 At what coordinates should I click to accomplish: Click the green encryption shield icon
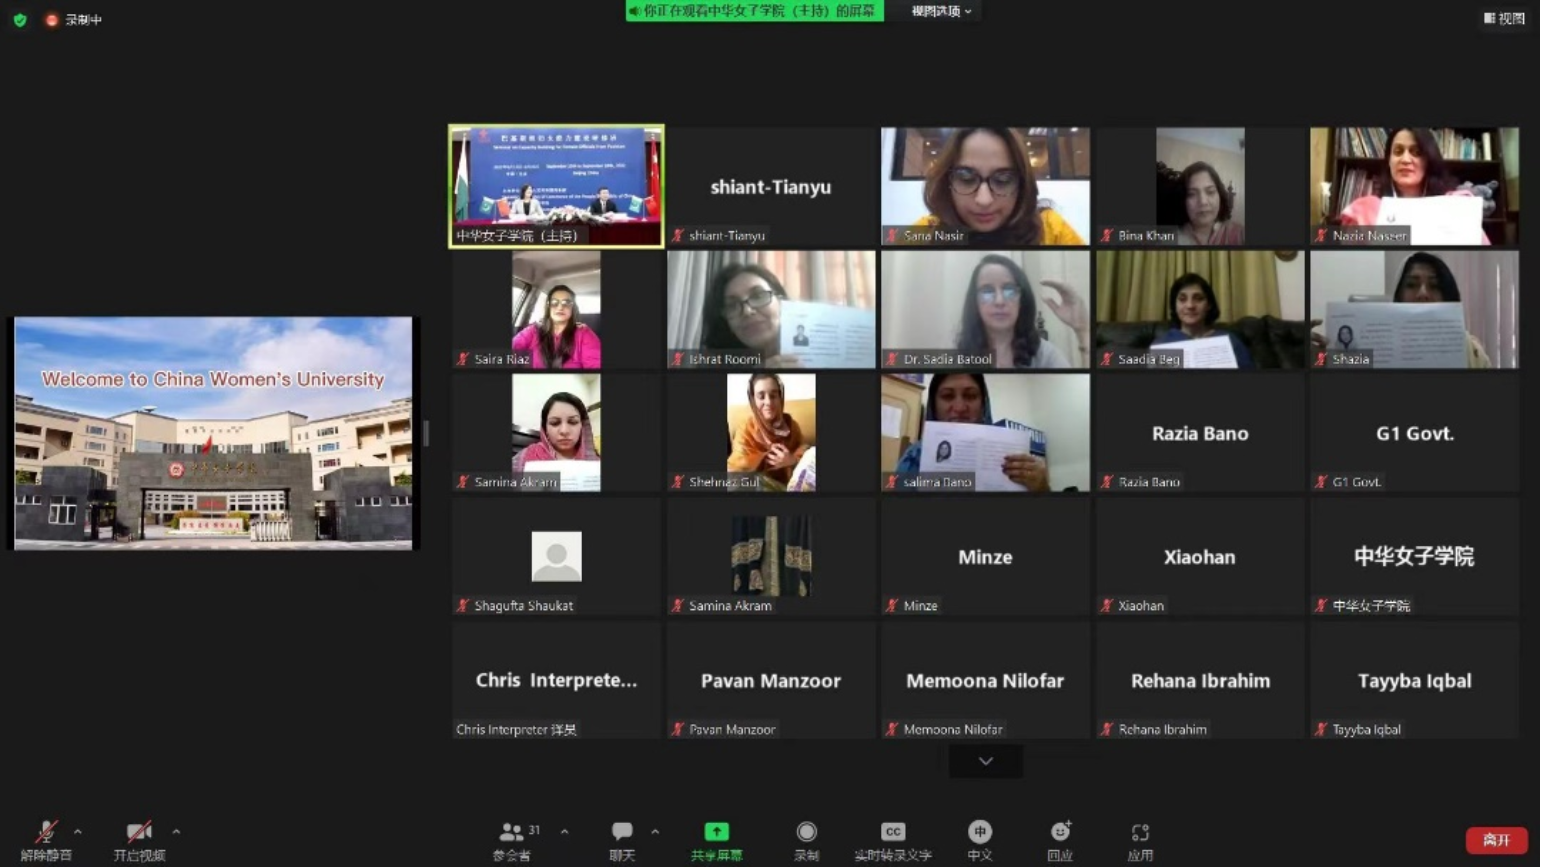coord(20,19)
